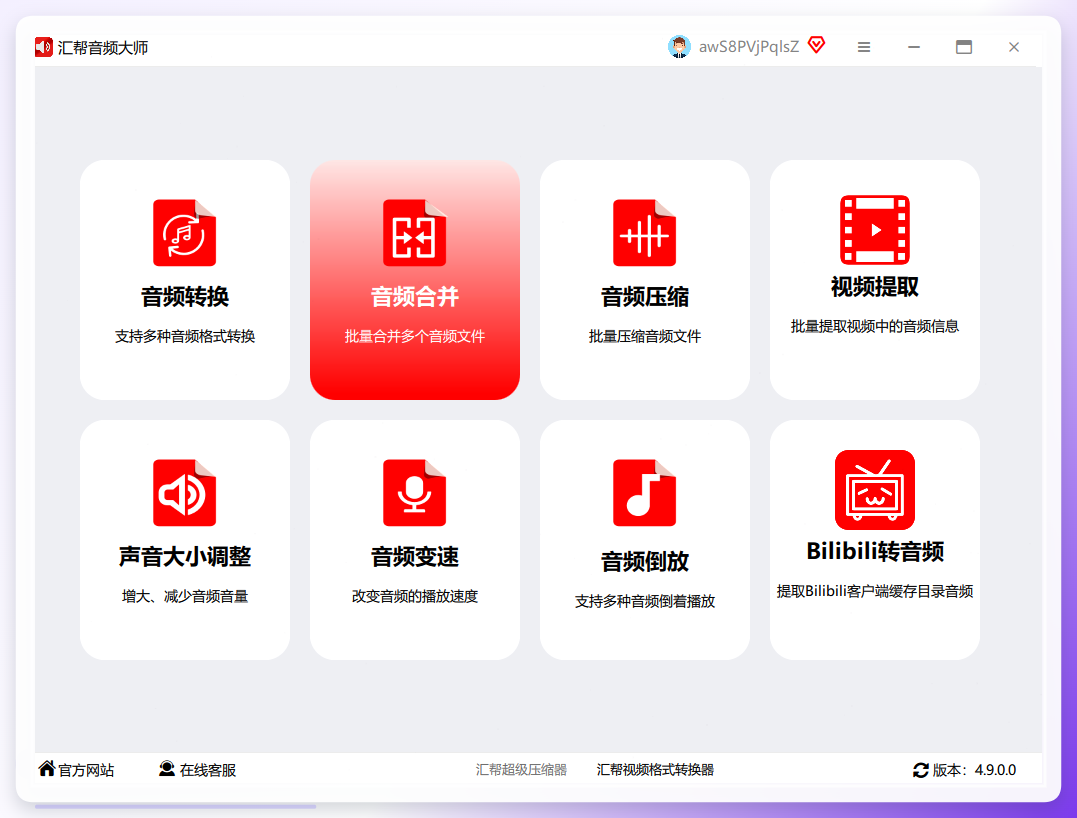1077x818 pixels.
Task: Click description 支持多种音频格式转换
Action: point(185,336)
